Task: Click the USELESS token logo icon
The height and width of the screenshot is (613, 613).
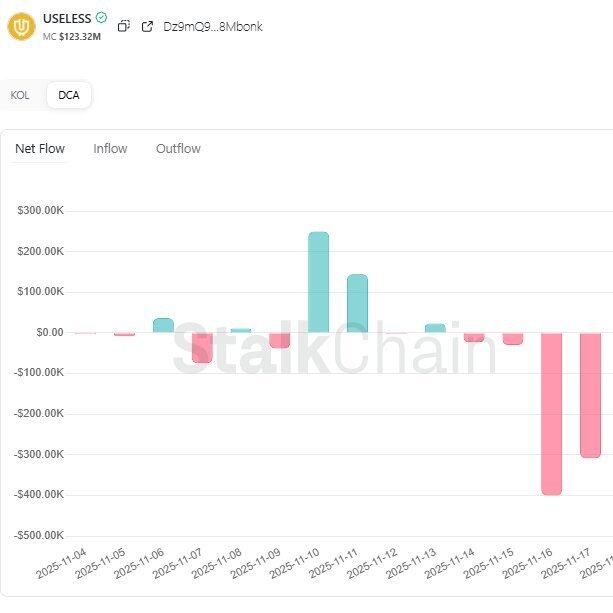Action: (21, 26)
